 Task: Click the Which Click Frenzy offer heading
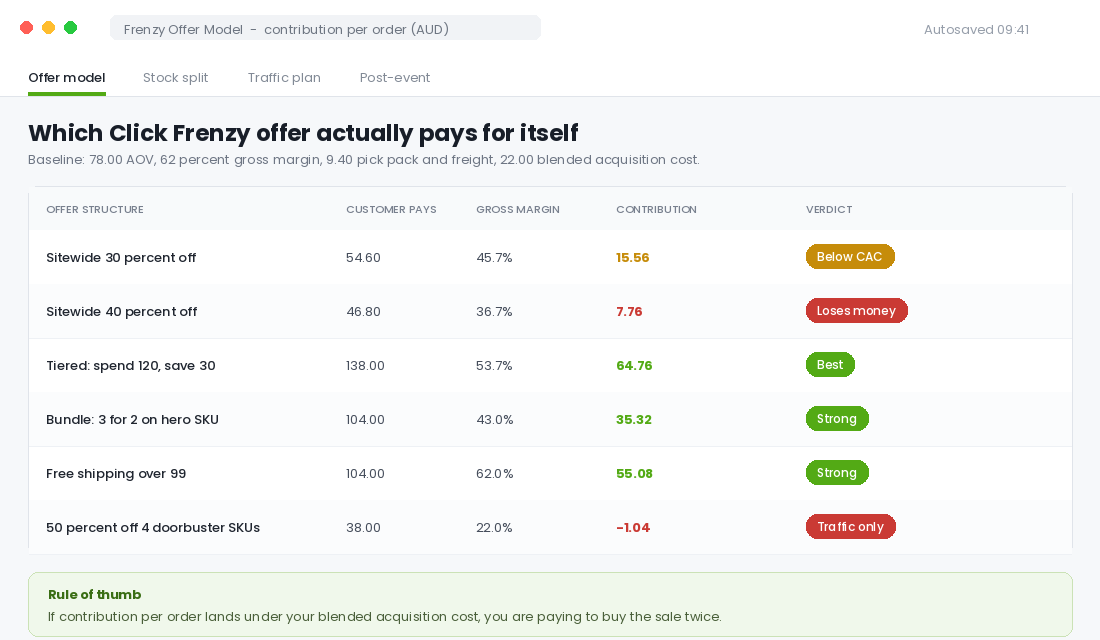pos(303,133)
